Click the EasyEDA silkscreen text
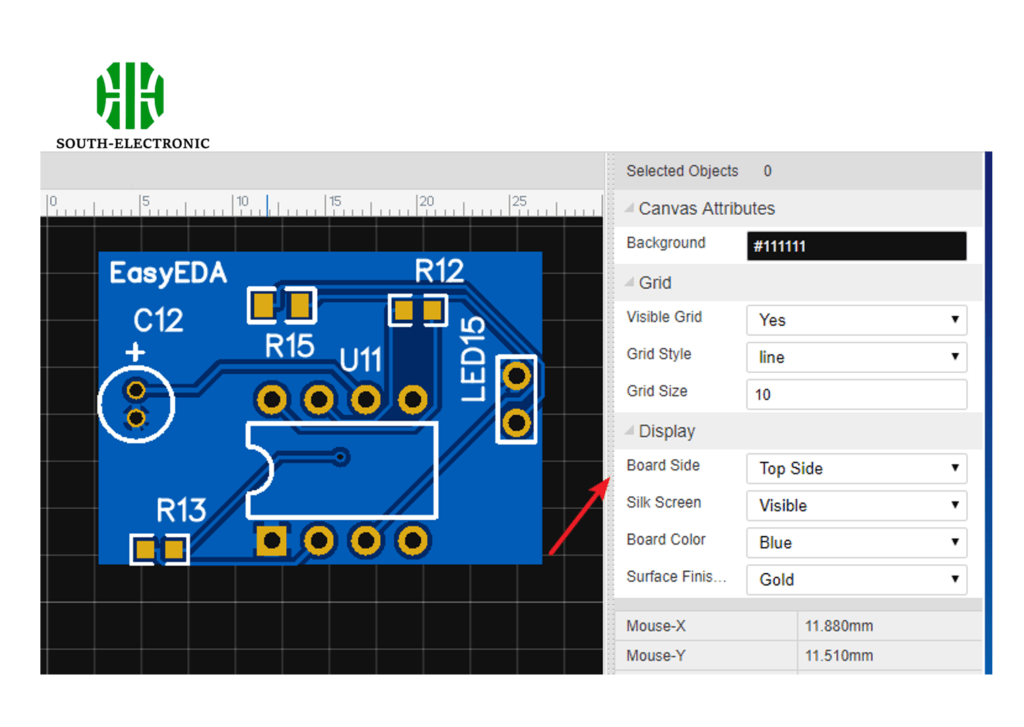Viewport: 1024px width, 727px height. pos(168,273)
